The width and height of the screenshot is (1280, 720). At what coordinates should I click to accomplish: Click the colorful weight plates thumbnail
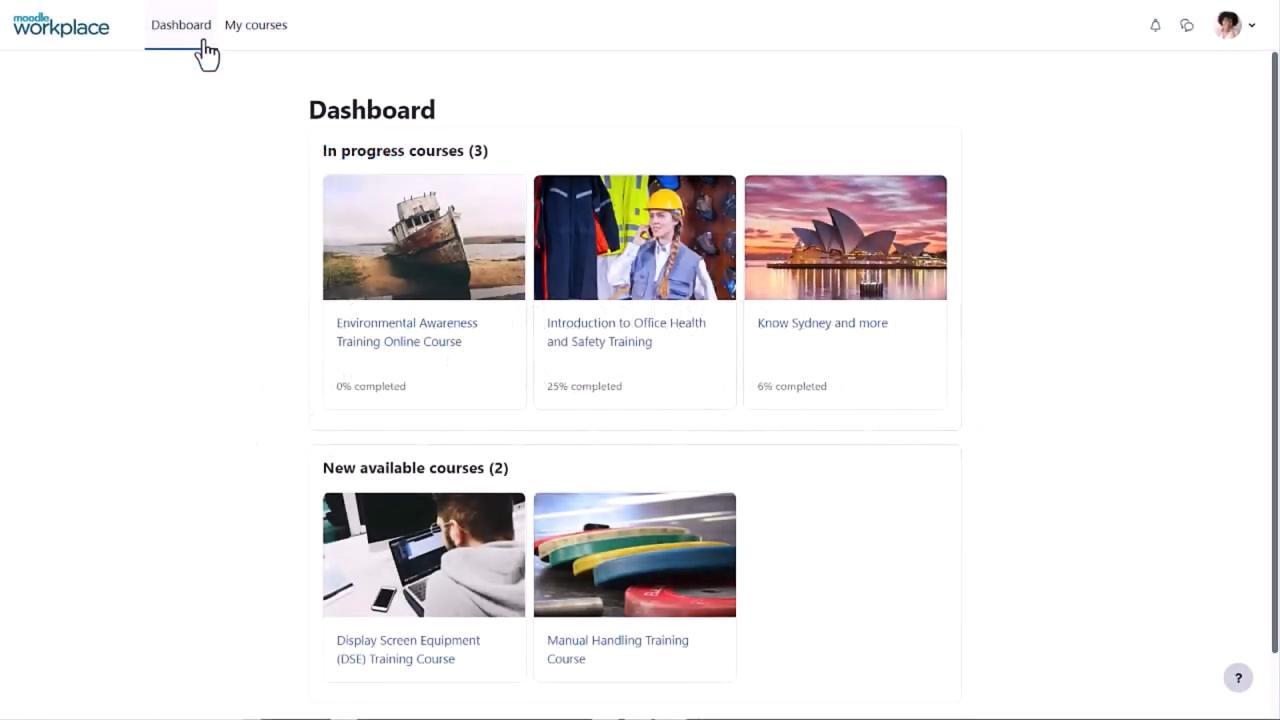pos(634,555)
